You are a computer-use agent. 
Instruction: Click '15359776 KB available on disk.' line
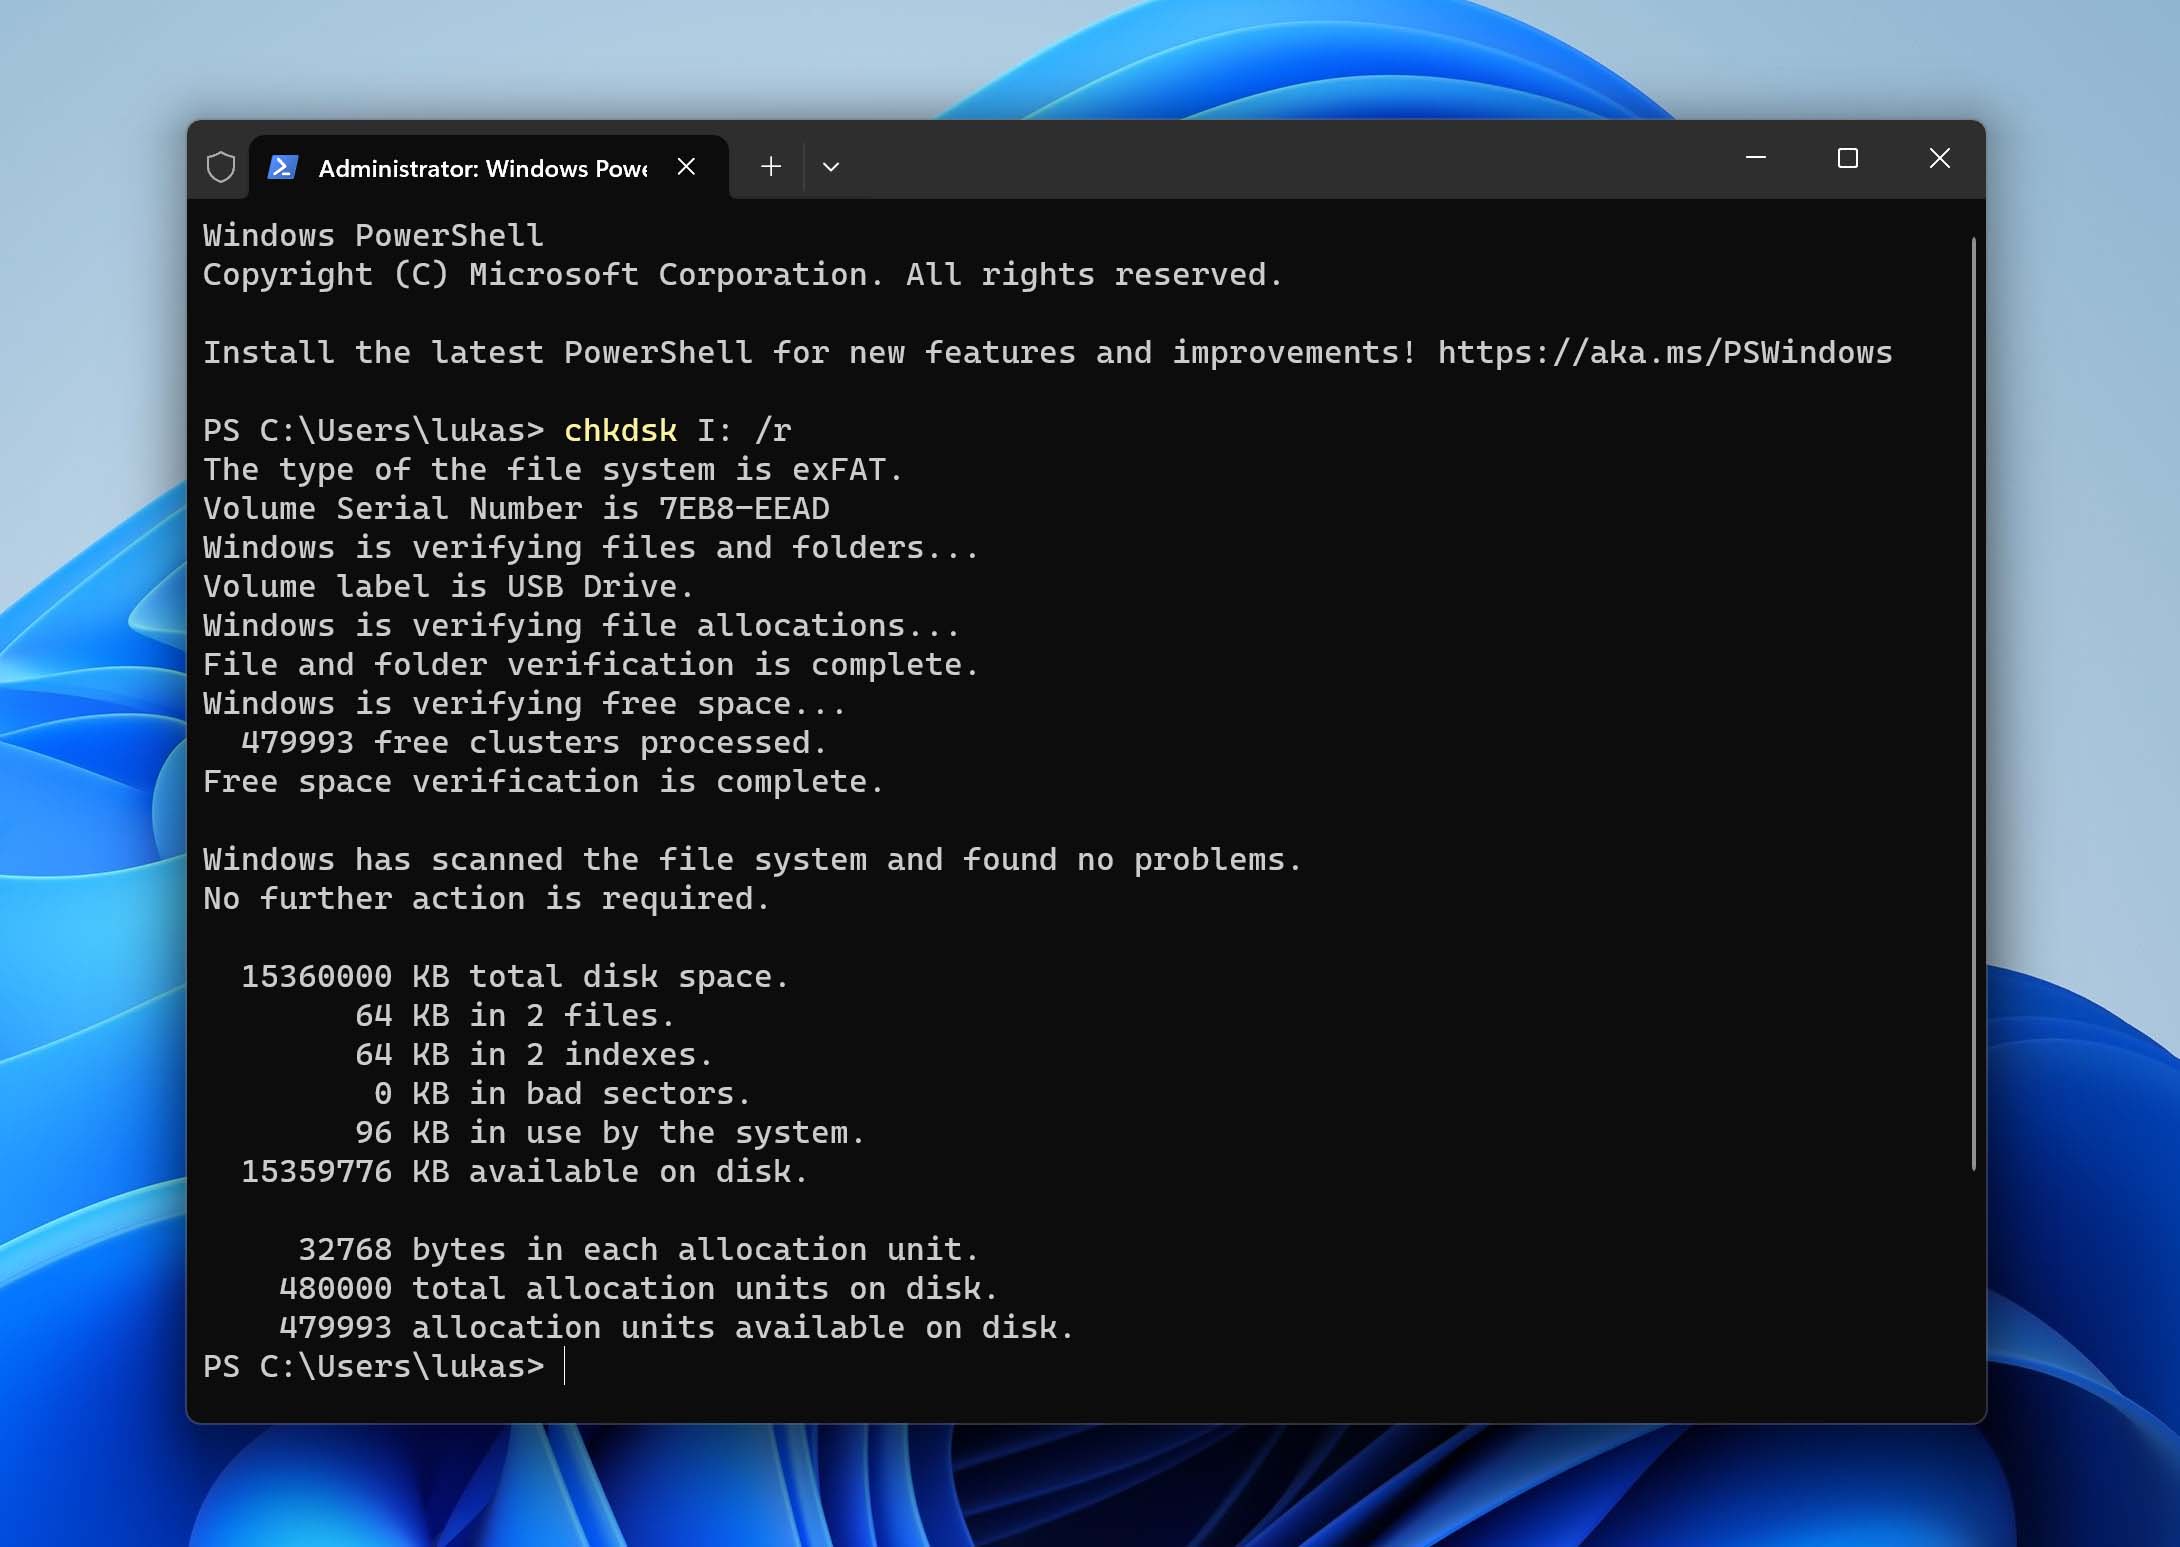pyautogui.click(x=524, y=1171)
